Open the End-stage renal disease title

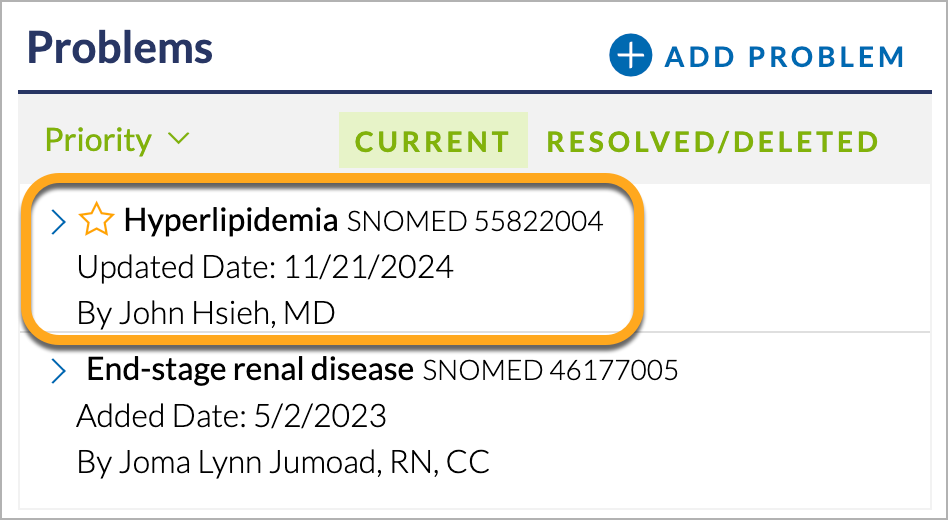coord(250,369)
